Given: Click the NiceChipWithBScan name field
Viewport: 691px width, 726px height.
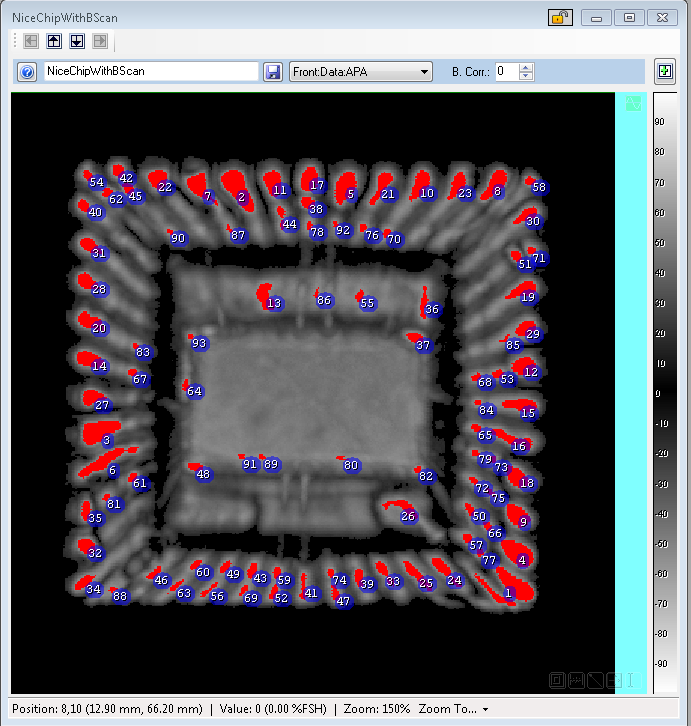Looking at the screenshot, I should (x=150, y=72).
